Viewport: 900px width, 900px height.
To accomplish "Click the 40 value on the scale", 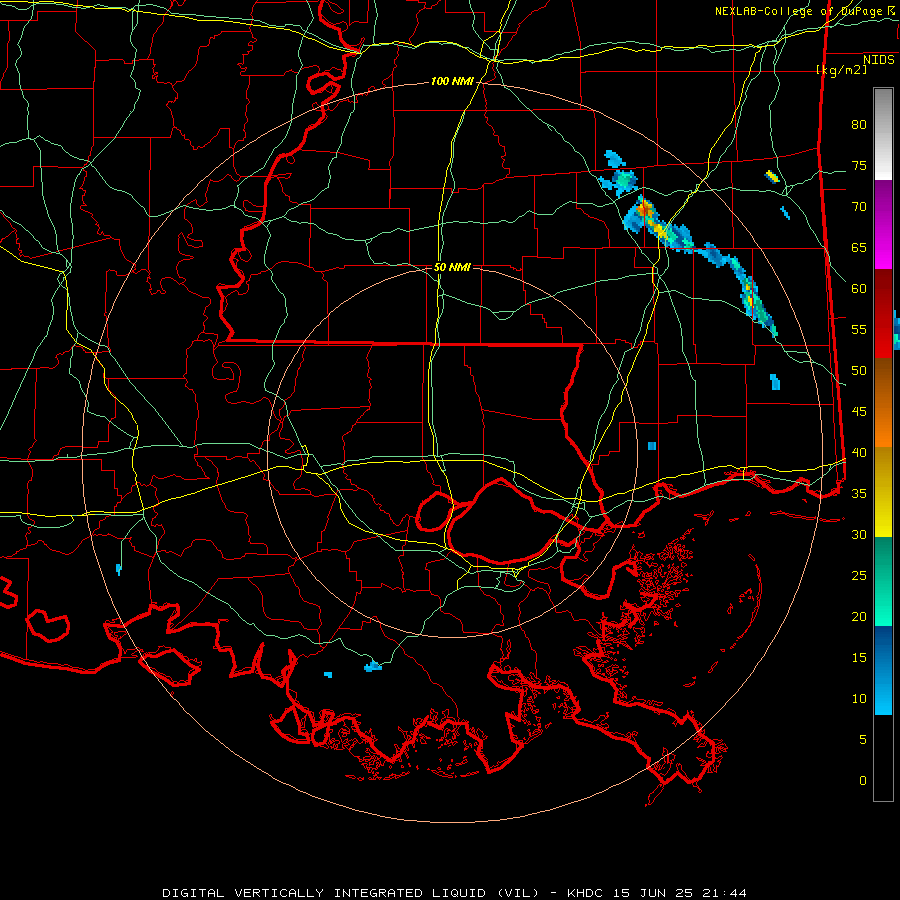I will click(x=859, y=452).
